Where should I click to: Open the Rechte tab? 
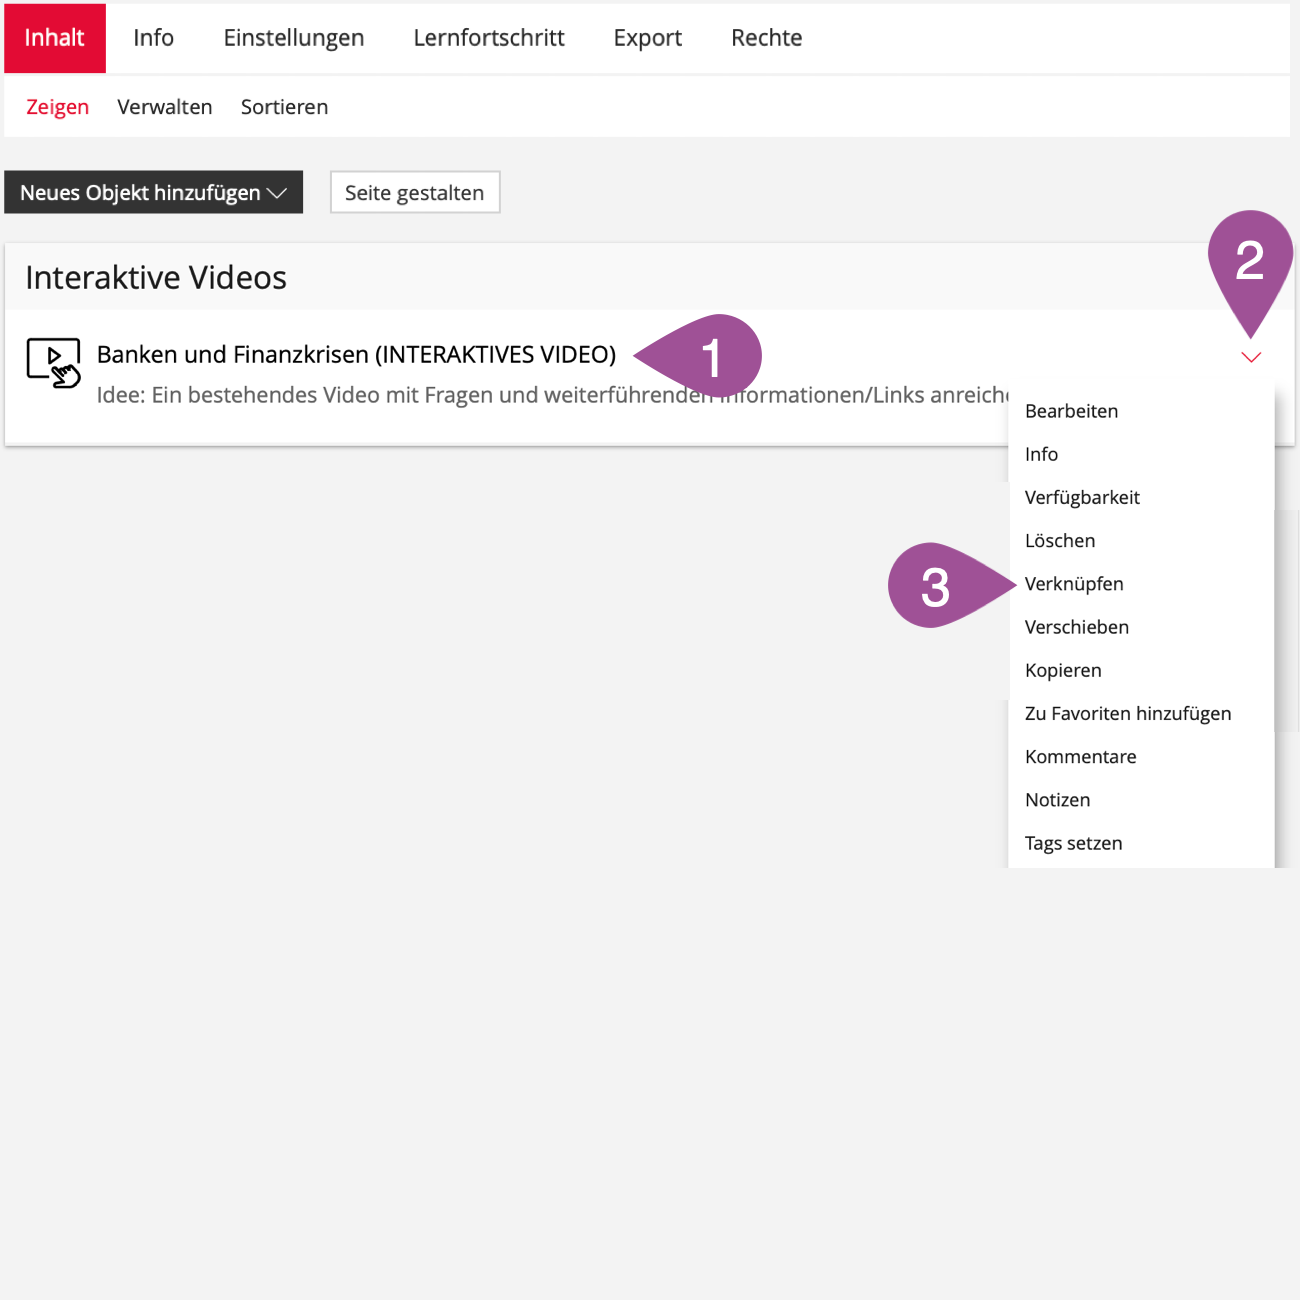(x=766, y=38)
